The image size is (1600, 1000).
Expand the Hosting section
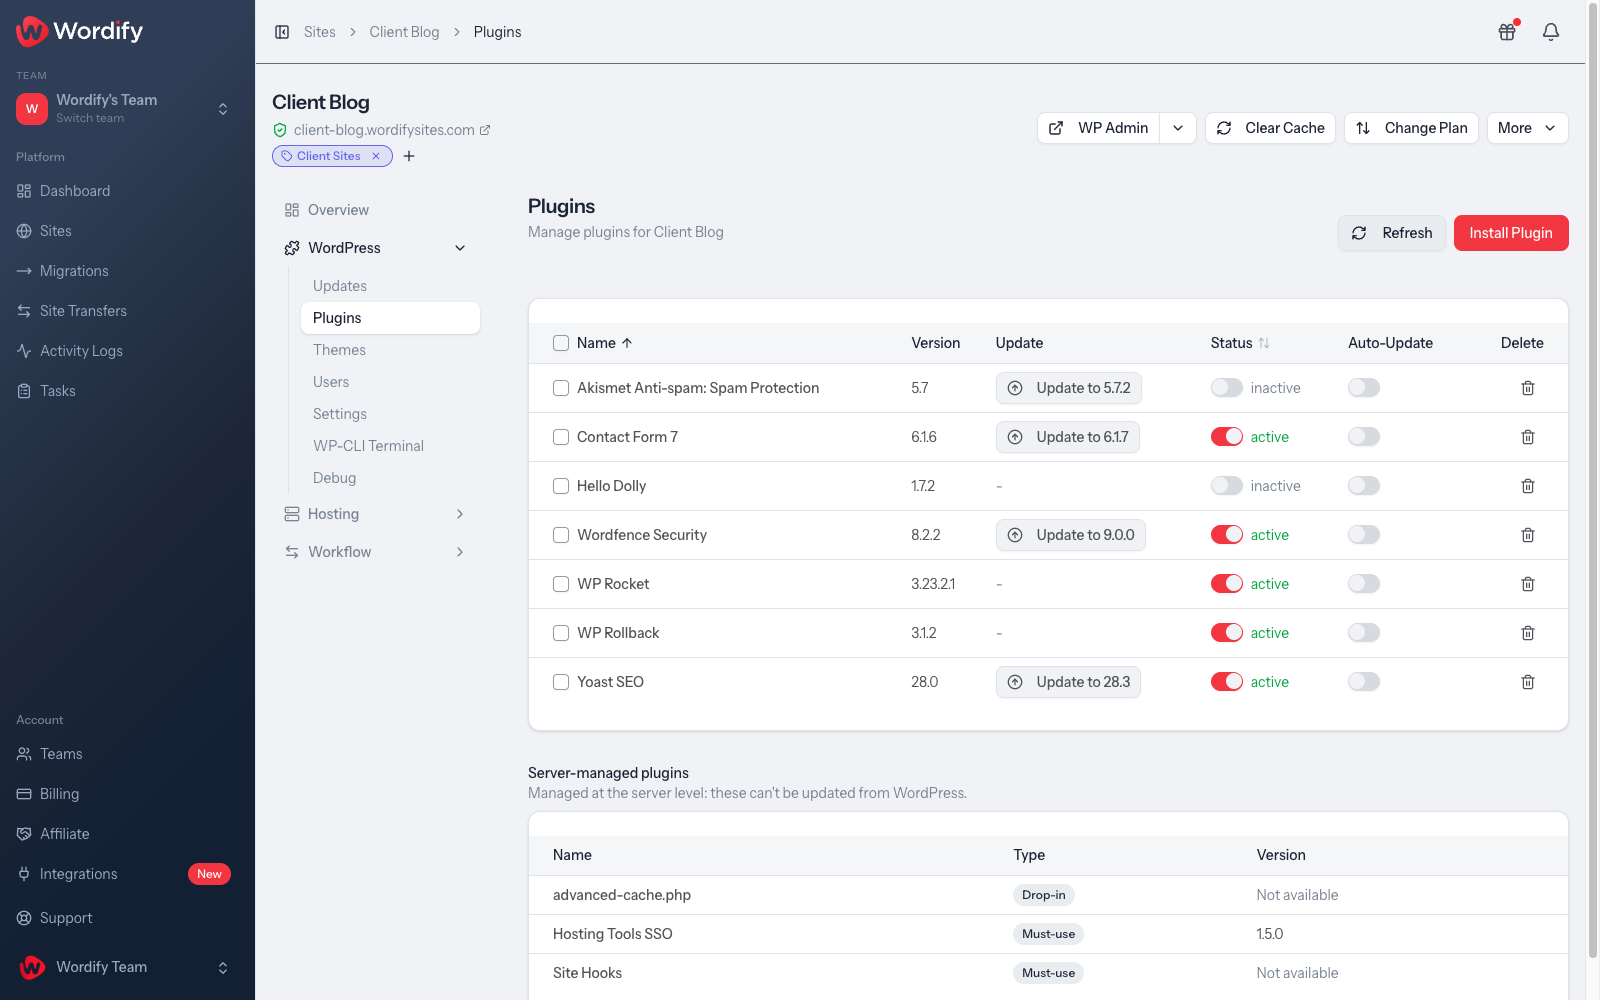[x=460, y=514]
